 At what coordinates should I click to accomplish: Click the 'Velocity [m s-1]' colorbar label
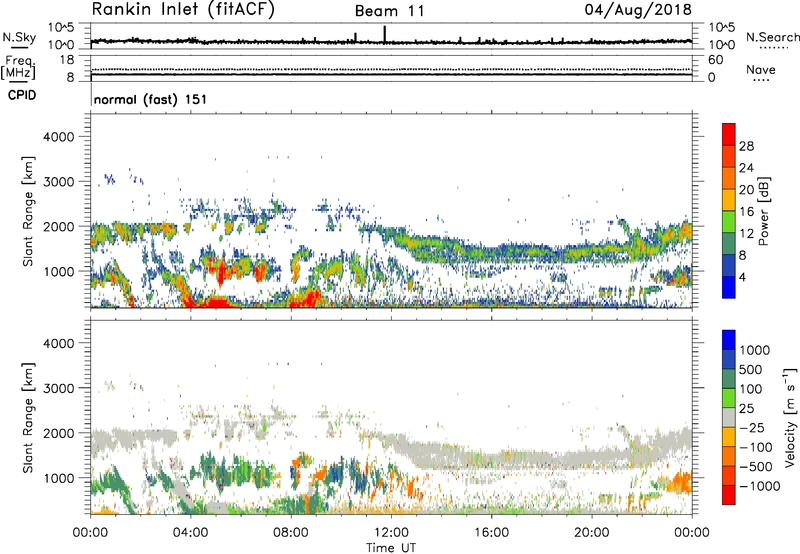pos(790,417)
